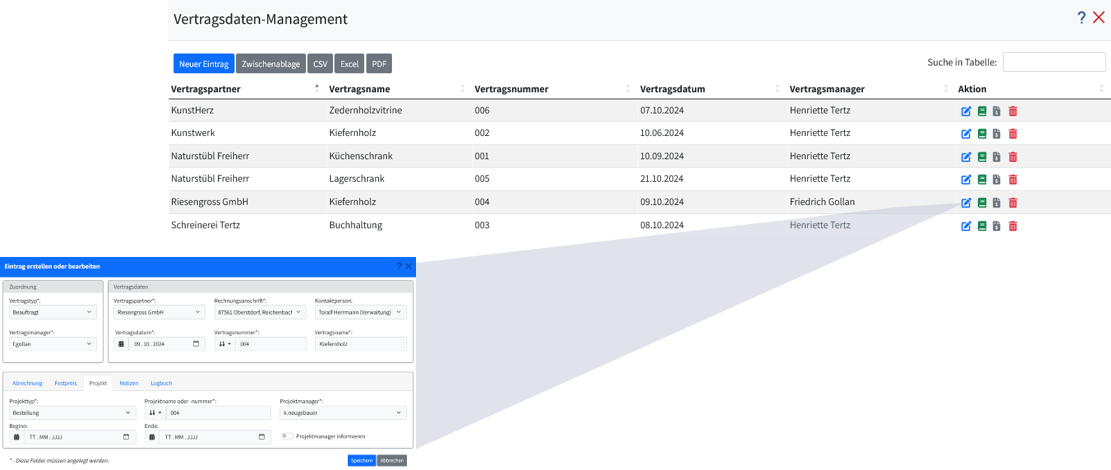1111x470 pixels.
Task: Open numbering dropdown beside Vertragsnummer field
Action: tap(225, 344)
